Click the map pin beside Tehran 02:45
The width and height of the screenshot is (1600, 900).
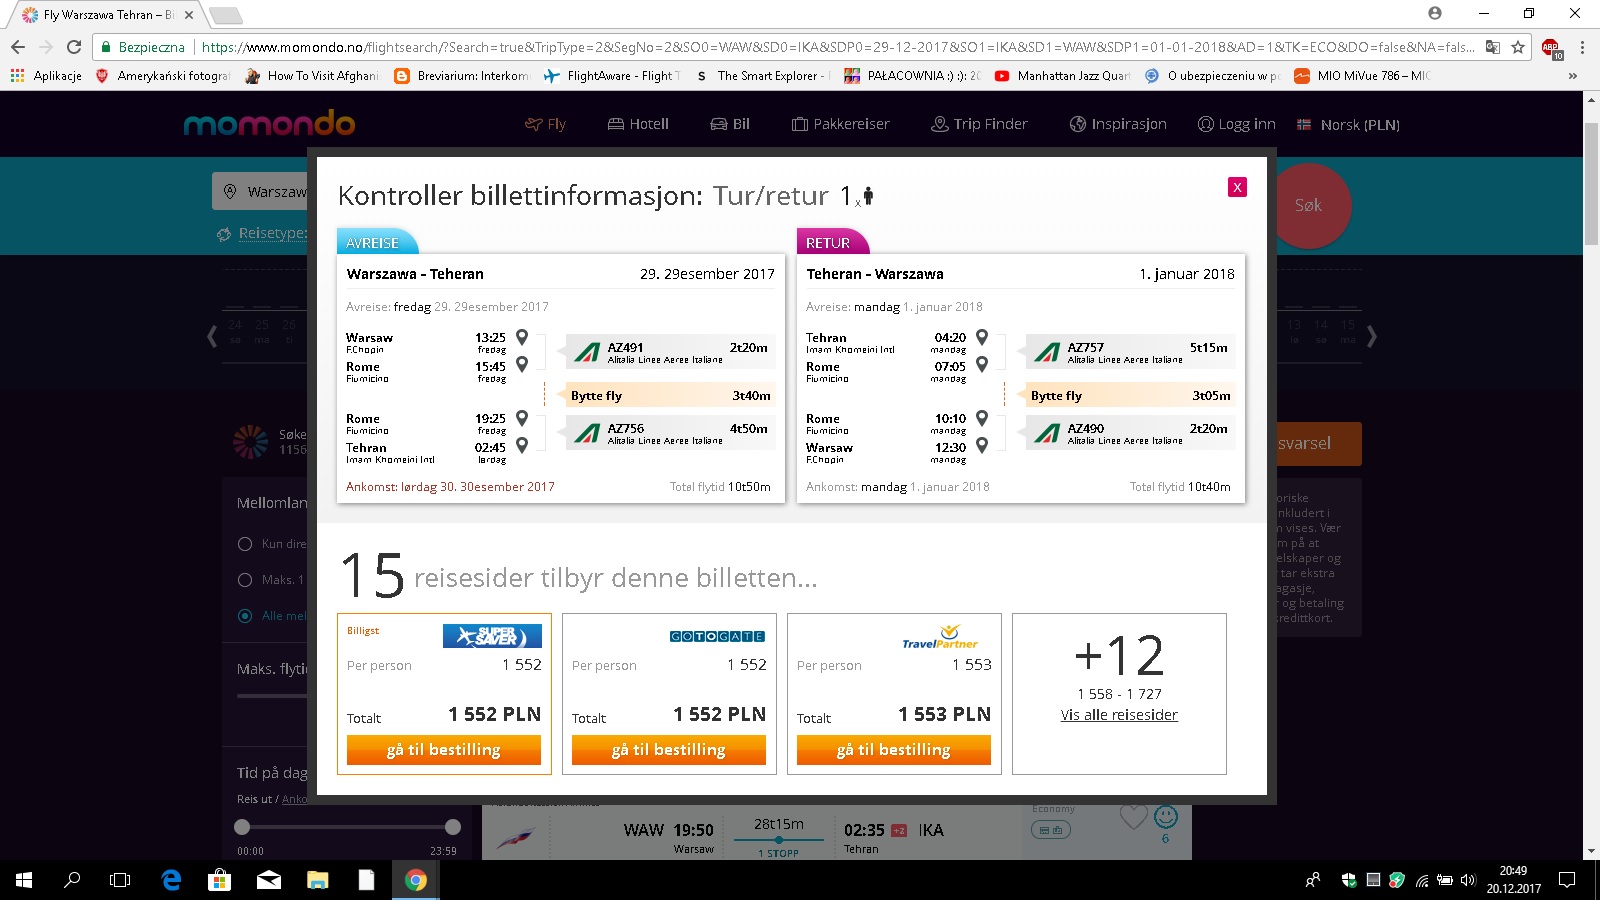click(x=522, y=446)
